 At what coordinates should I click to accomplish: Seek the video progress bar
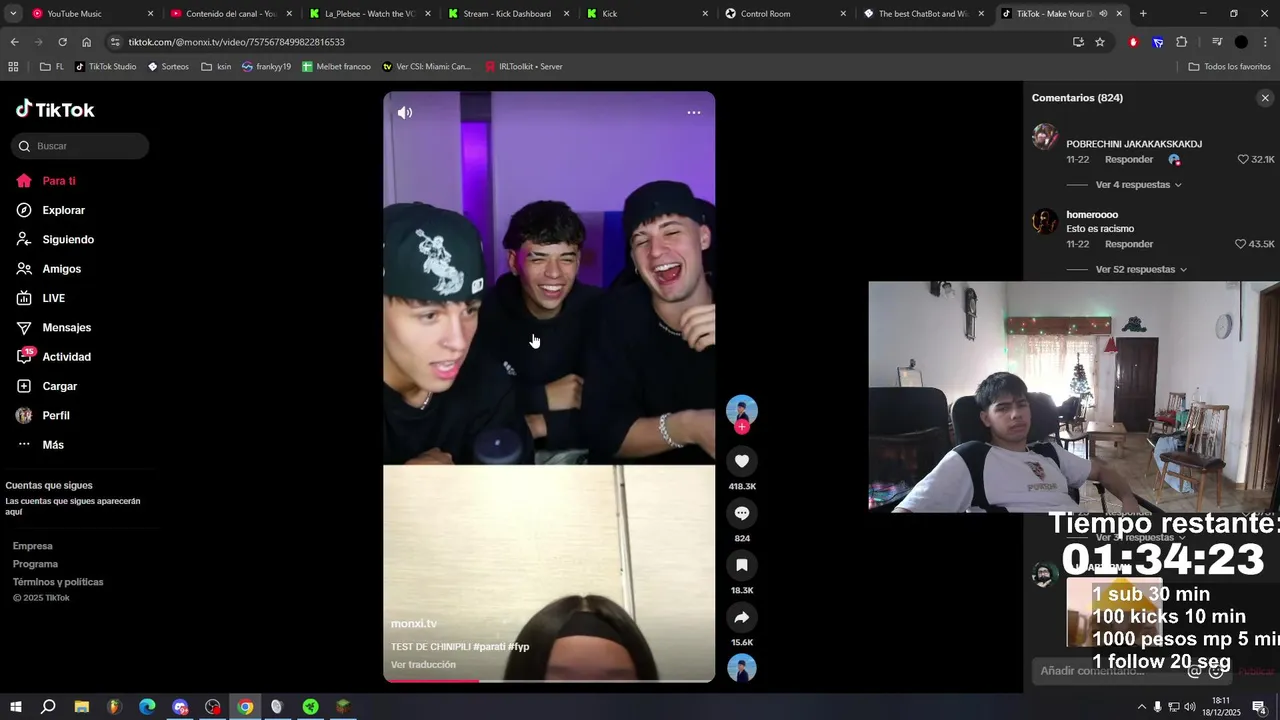(x=549, y=680)
